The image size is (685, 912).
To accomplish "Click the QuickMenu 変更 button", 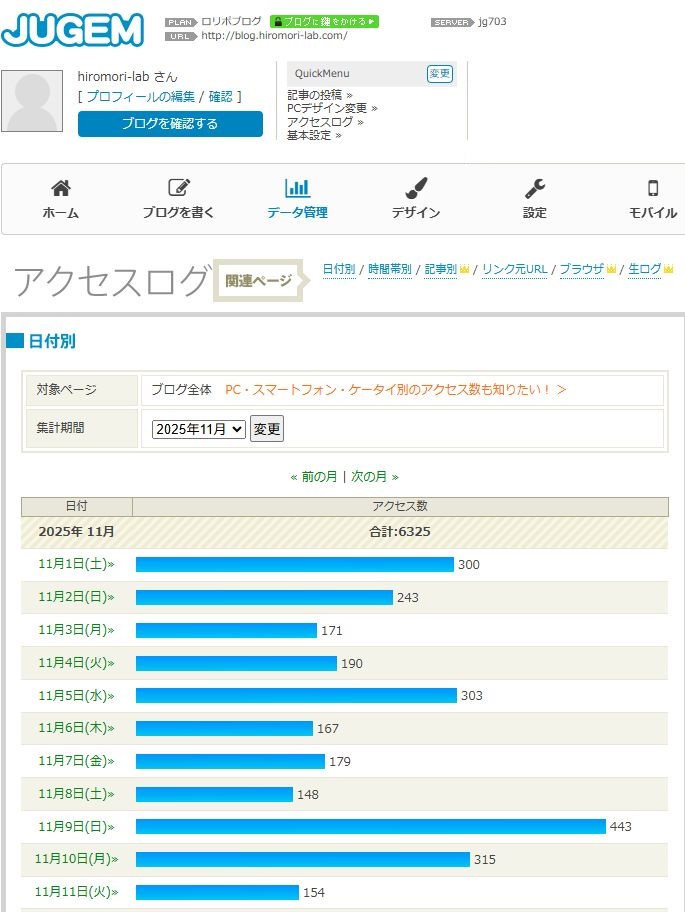I will point(439,73).
